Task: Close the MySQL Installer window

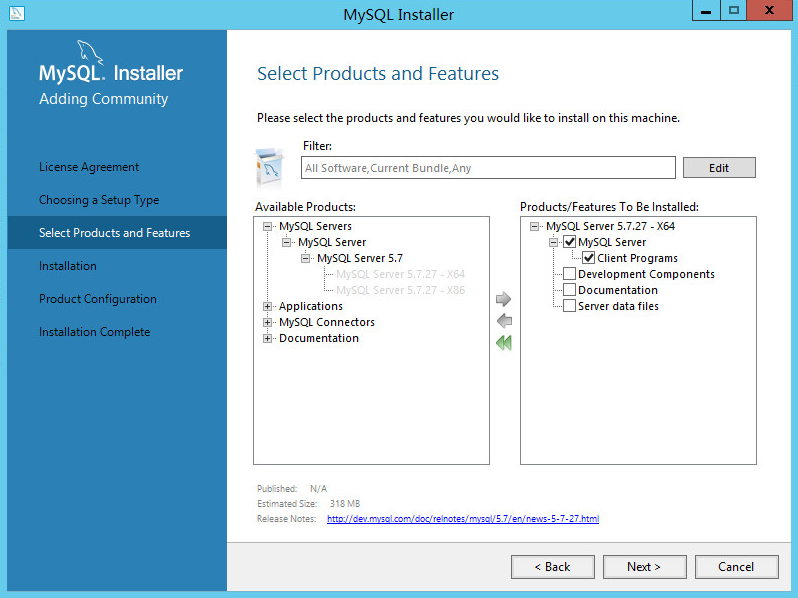Action: click(x=769, y=11)
